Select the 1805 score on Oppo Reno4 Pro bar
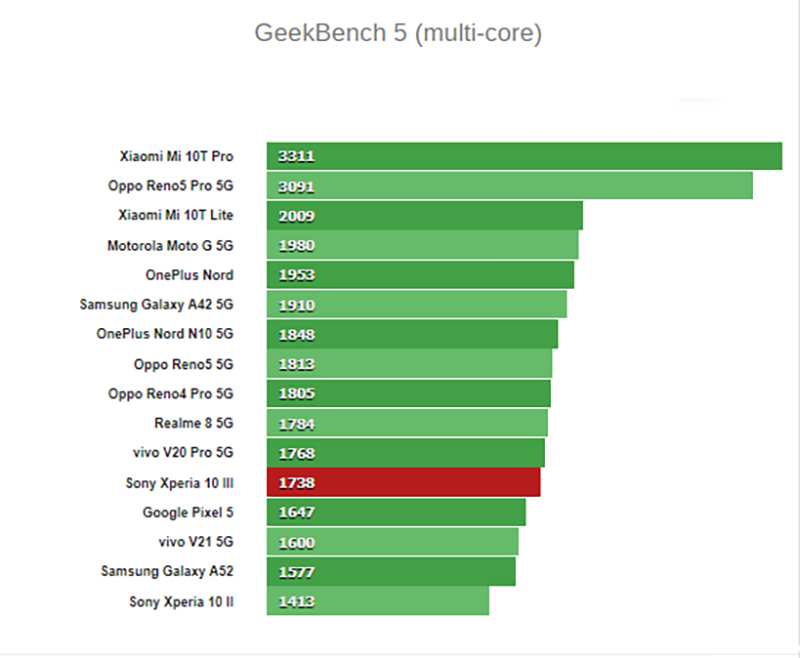Viewport: 800px width, 658px height. (x=296, y=394)
